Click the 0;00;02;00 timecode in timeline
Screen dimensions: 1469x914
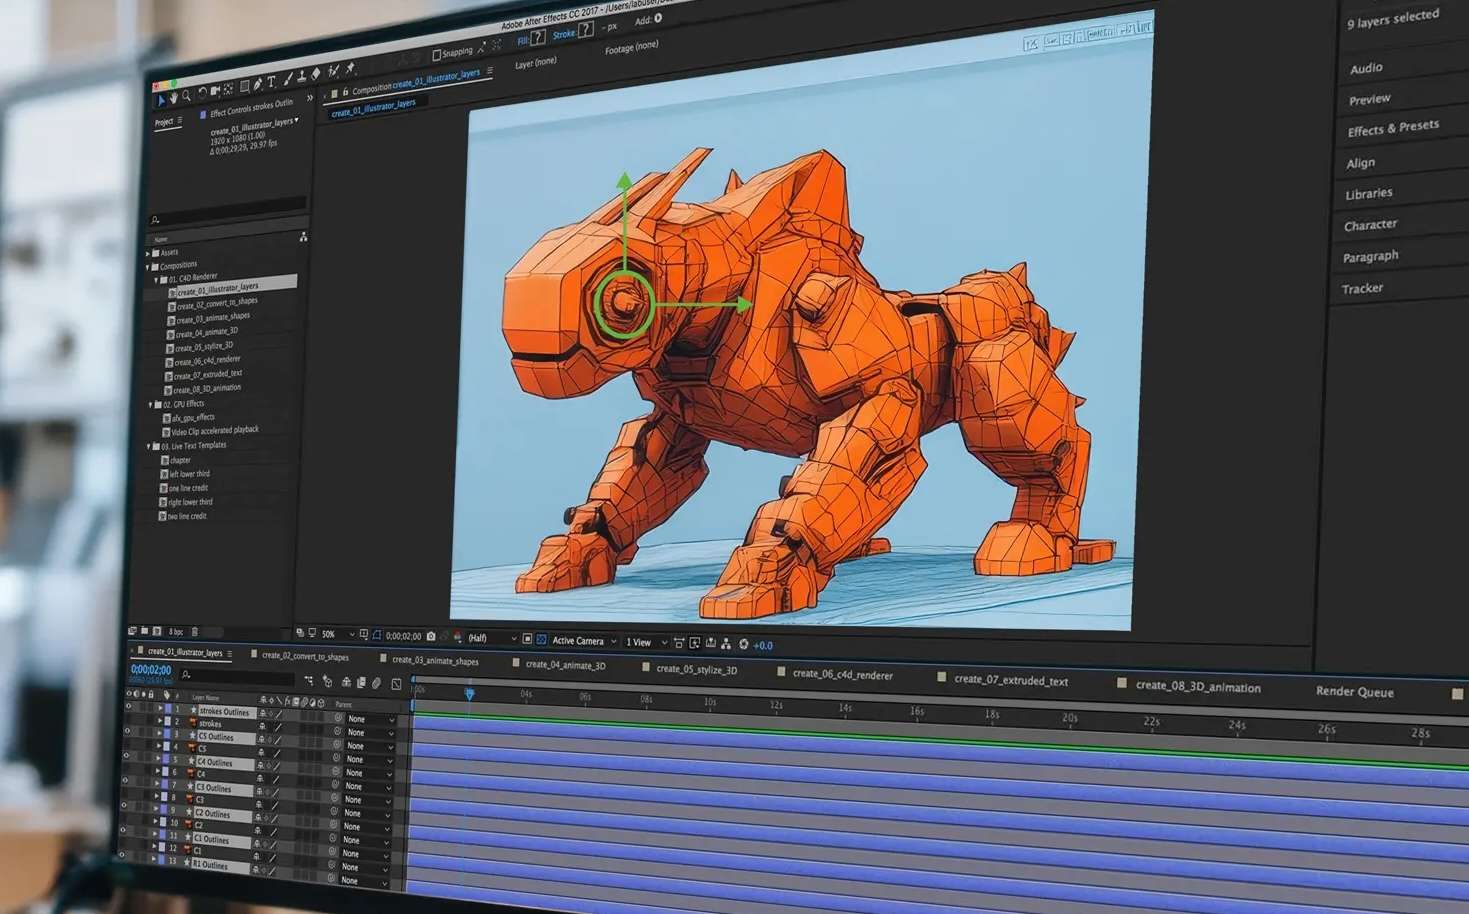click(150, 669)
